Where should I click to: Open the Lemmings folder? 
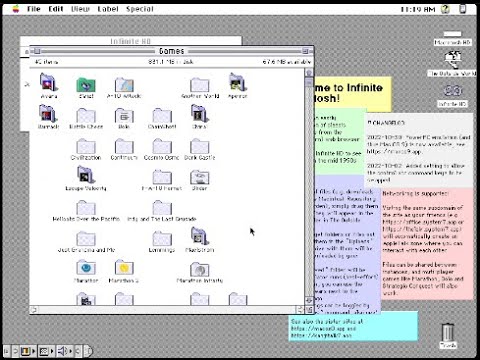[162, 239]
